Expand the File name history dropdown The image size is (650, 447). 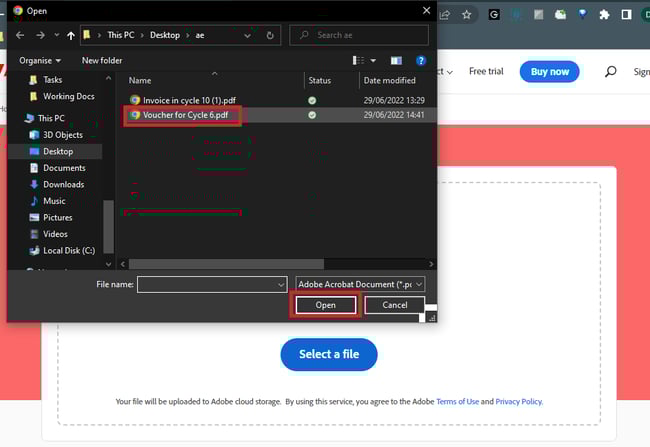click(x=280, y=285)
